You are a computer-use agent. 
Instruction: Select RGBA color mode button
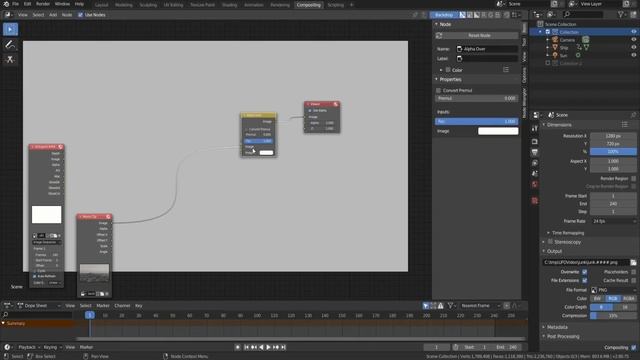pyautogui.click(x=629, y=298)
